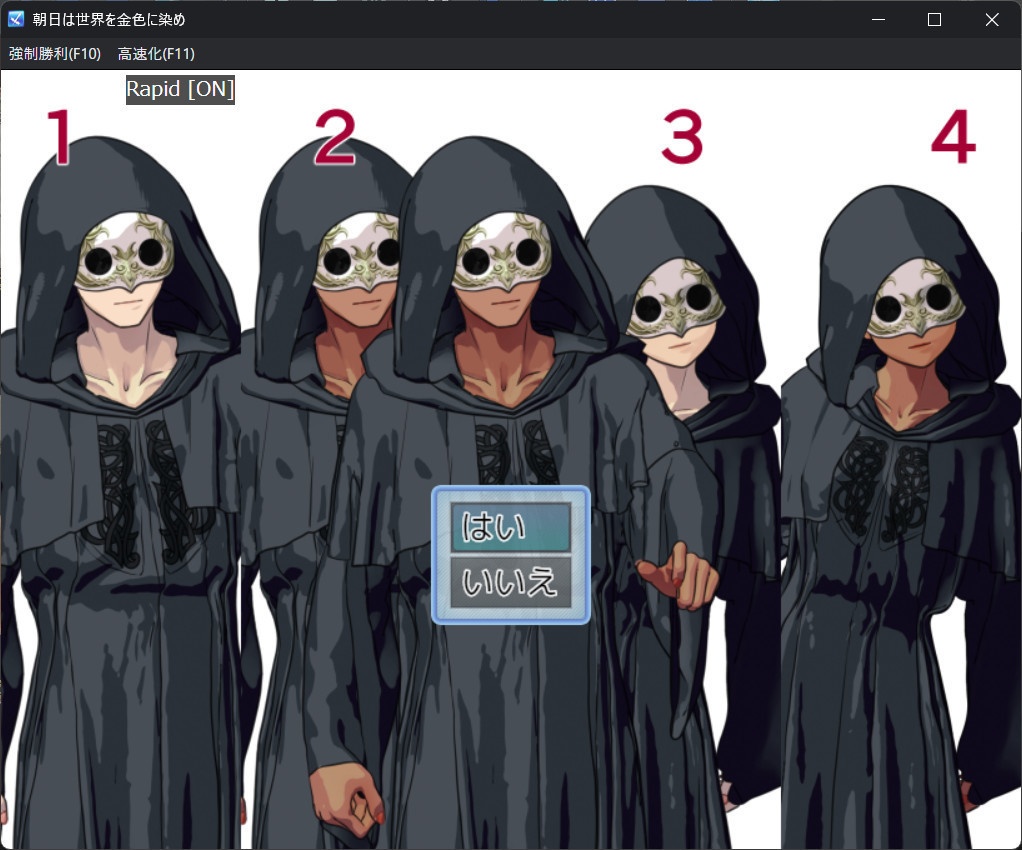Maximize the game window
The image size is (1022, 850).
[x=934, y=20]
